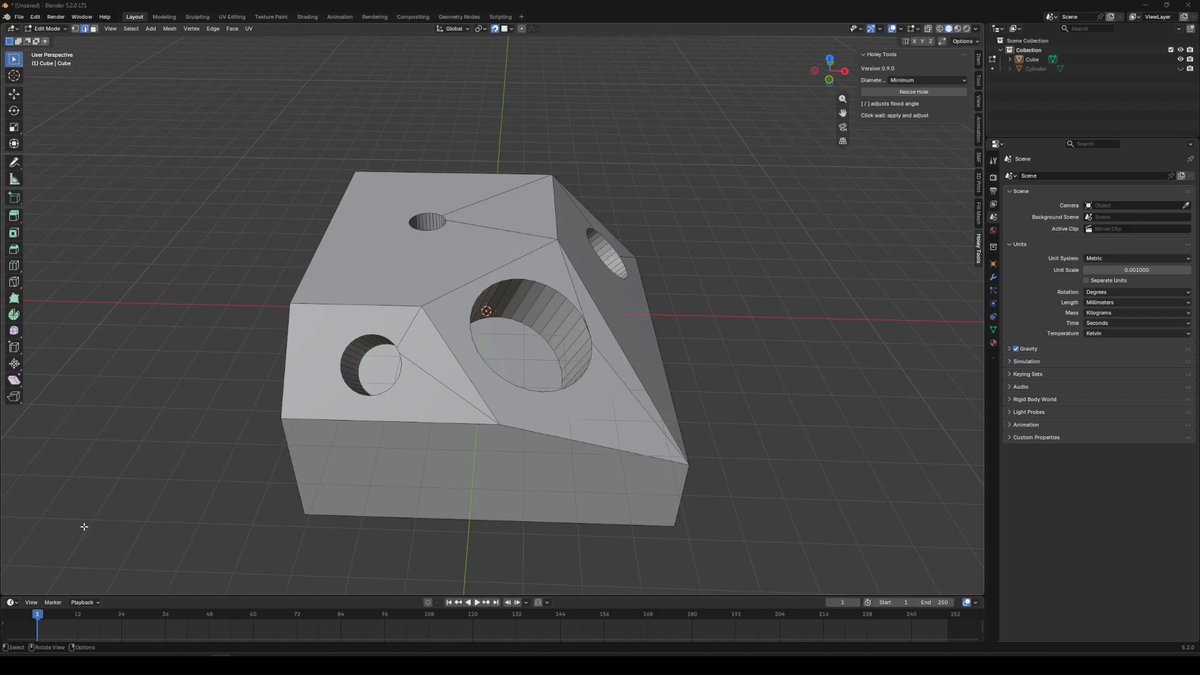1200x675 pixels.
Task: Toggle Collection exclude checkbox in outliner
Action: click(1171, 50)
